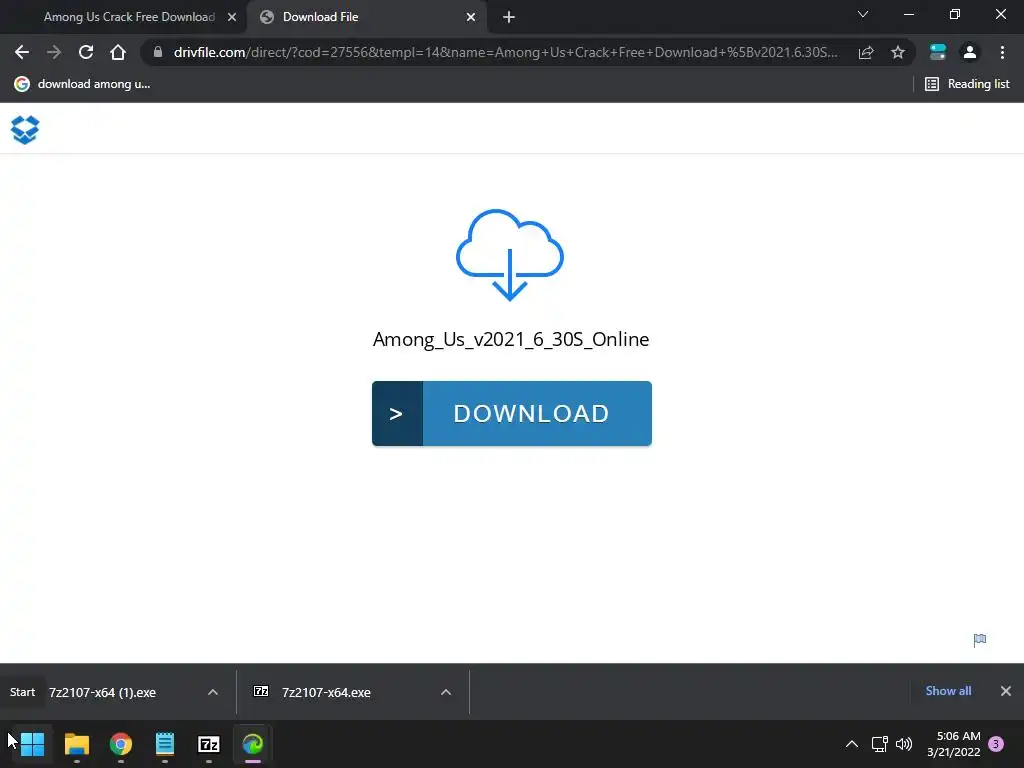Screen dimensions: 1024x768
Task: Open Google Chrome from taskbar
Action: [x=121, y=744]
